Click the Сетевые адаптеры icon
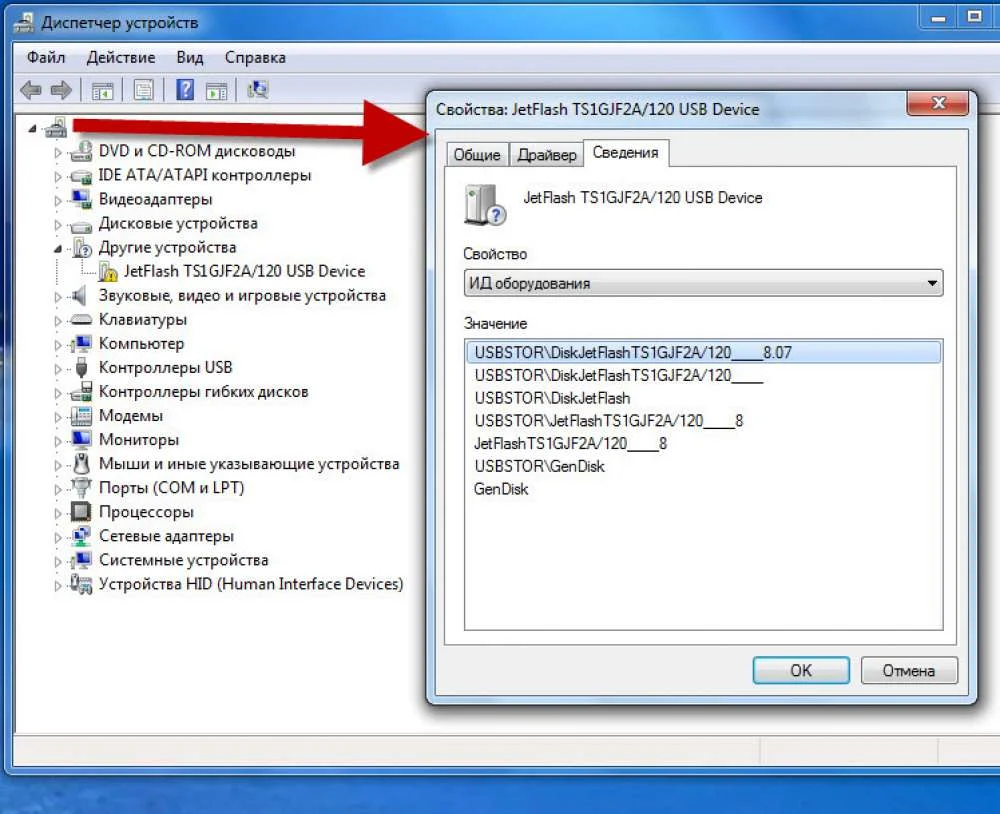This screenshot has height=814, width=1000. [x=81, y=536]
